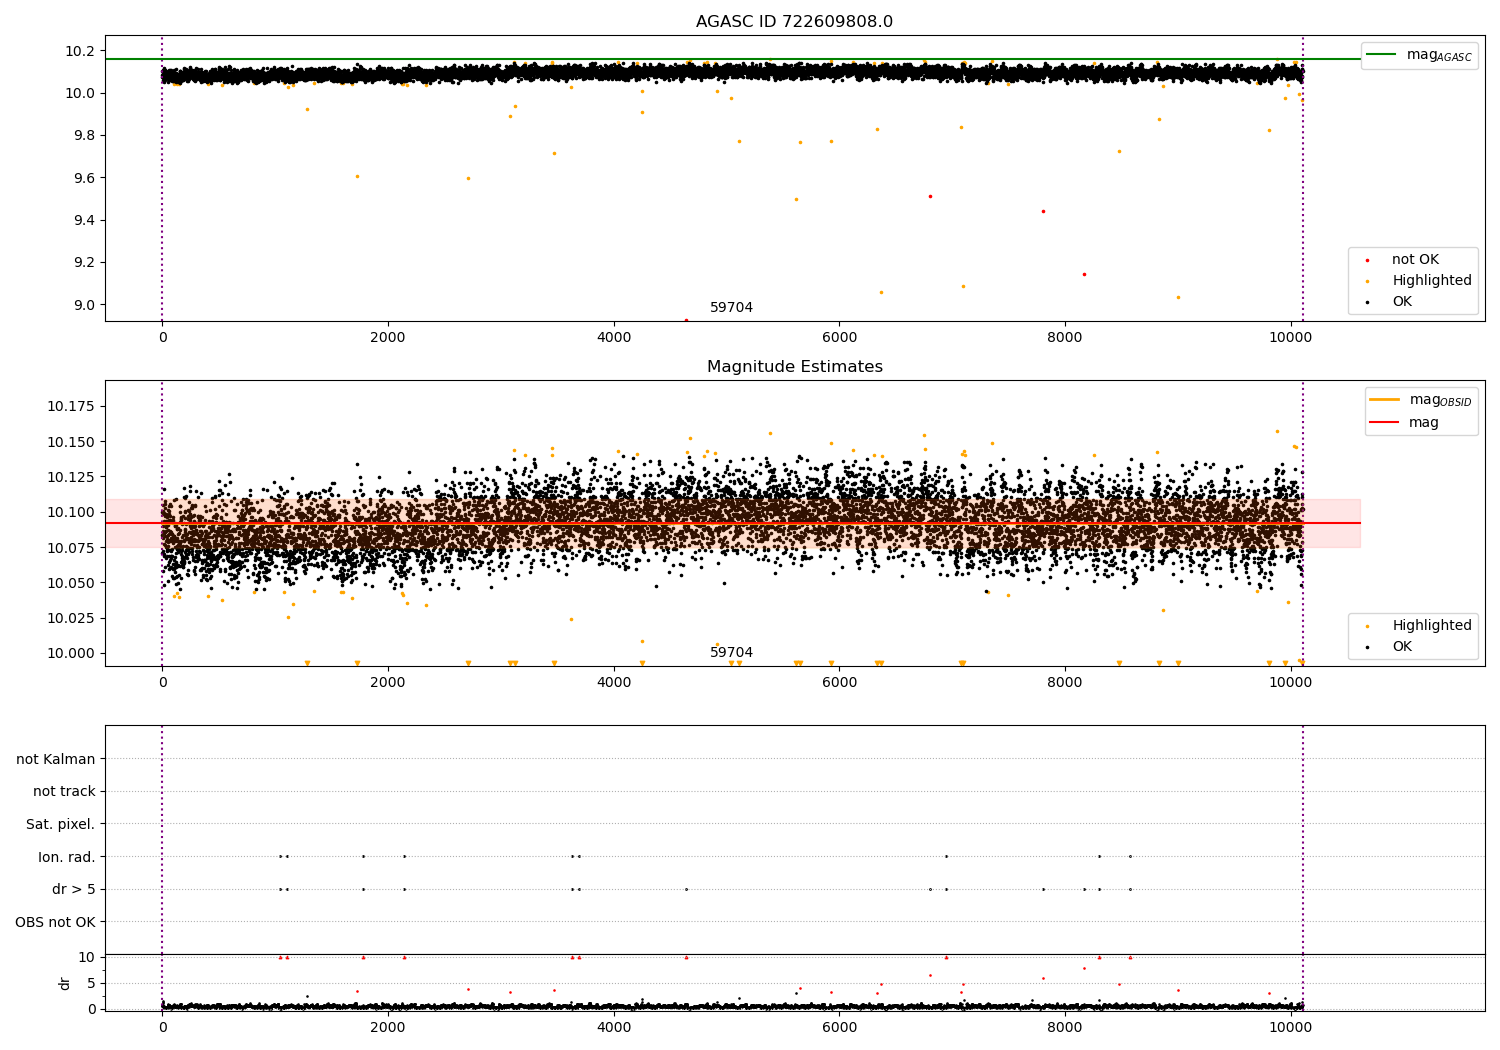The image size is (1500, 1050).
Task: Click the "2000" x-axis tick under the bottom plot
Action: [x=388, y=1027]
